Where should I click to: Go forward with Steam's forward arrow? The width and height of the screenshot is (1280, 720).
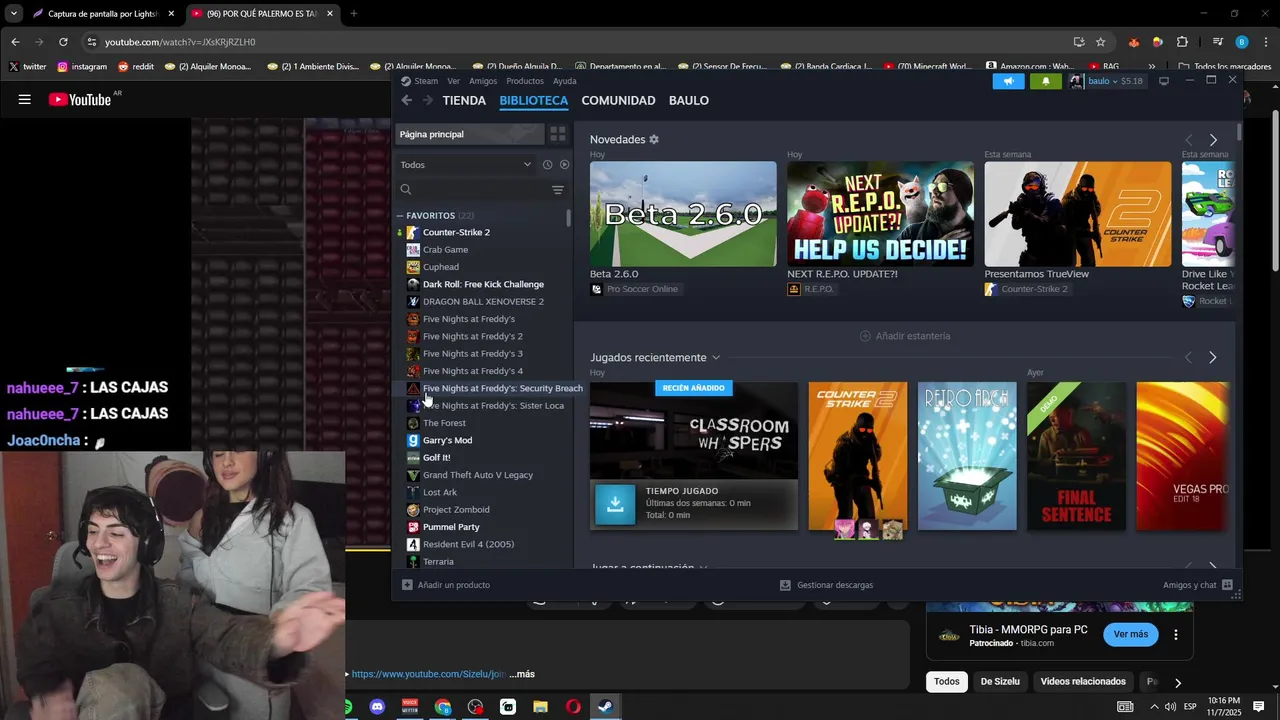[x=428, y=100]
